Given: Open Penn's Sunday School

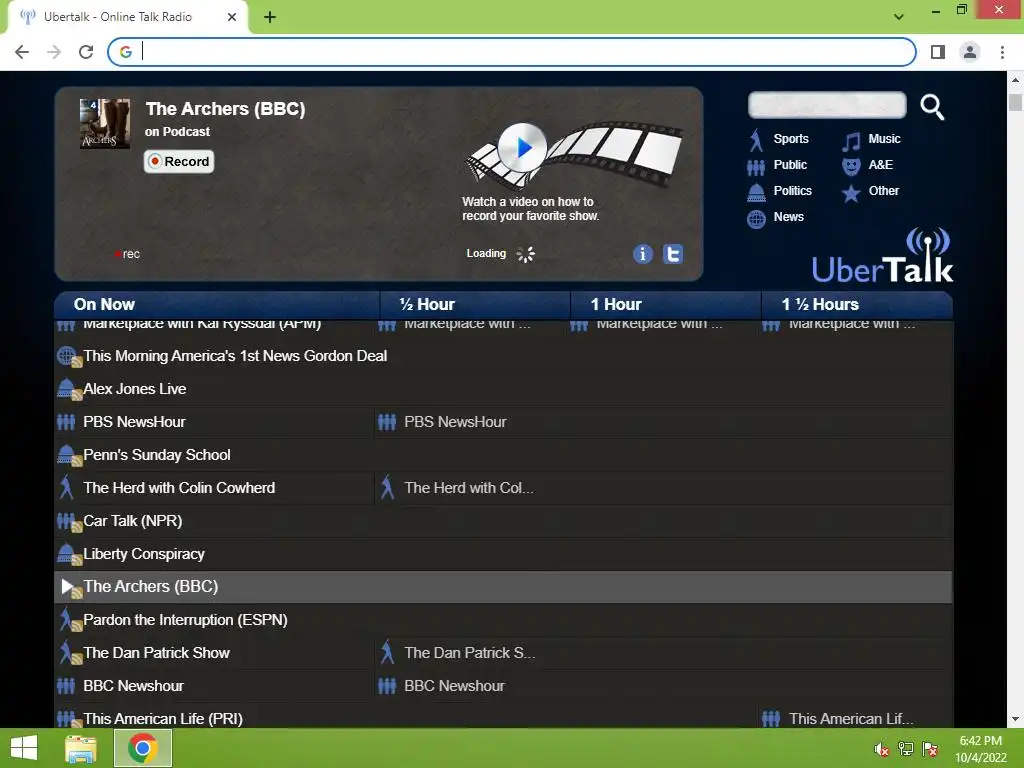Looking at the screenshot, I should (x=157, y=455).
